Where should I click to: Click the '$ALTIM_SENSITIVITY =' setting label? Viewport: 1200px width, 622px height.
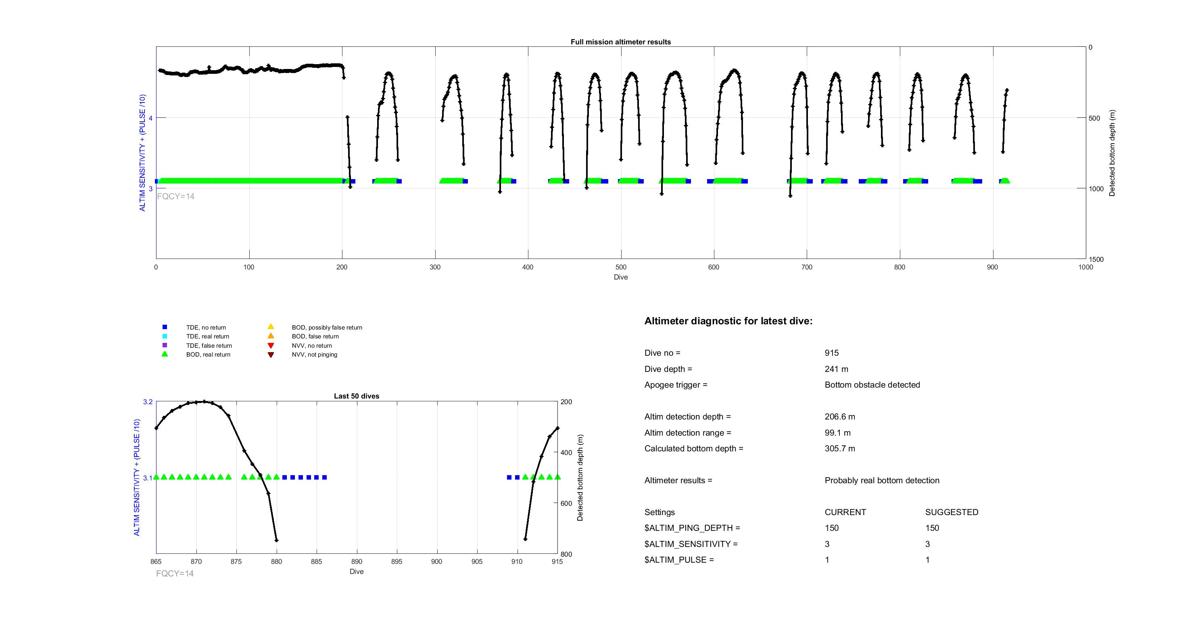(691, 544)
